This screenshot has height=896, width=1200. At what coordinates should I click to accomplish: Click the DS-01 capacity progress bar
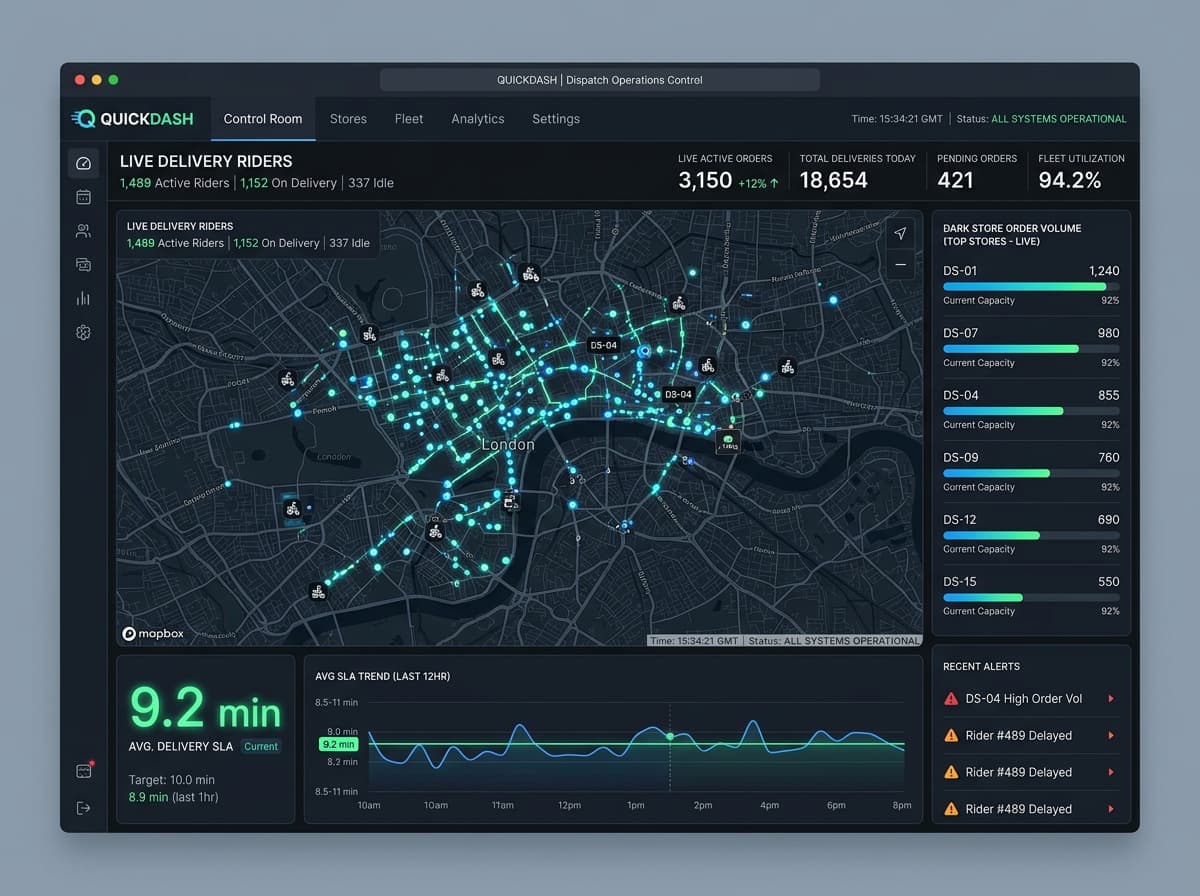click(1031, 286)
